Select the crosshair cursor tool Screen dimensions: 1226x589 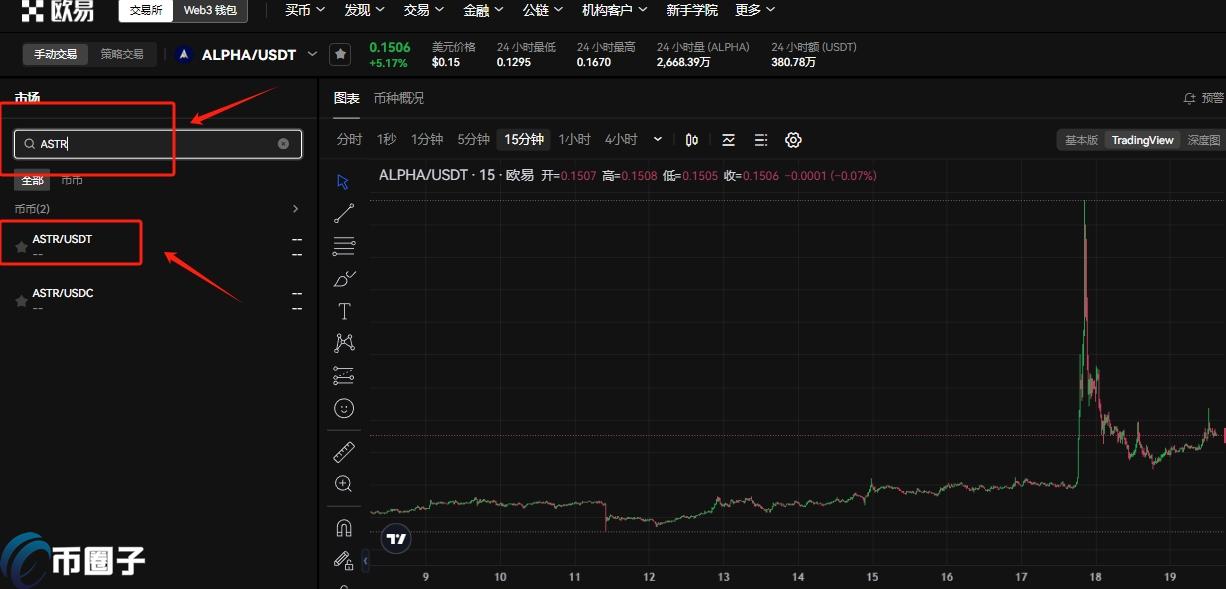tap(344, 181)
